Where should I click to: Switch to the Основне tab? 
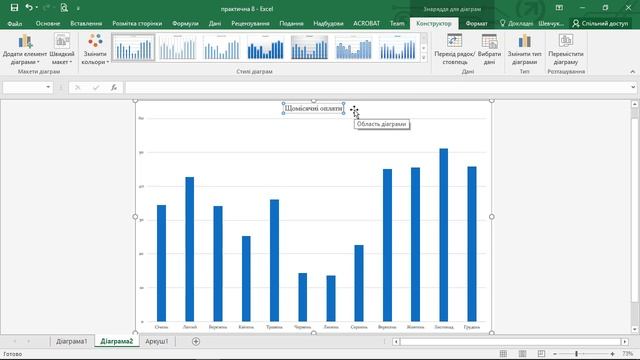48,24
